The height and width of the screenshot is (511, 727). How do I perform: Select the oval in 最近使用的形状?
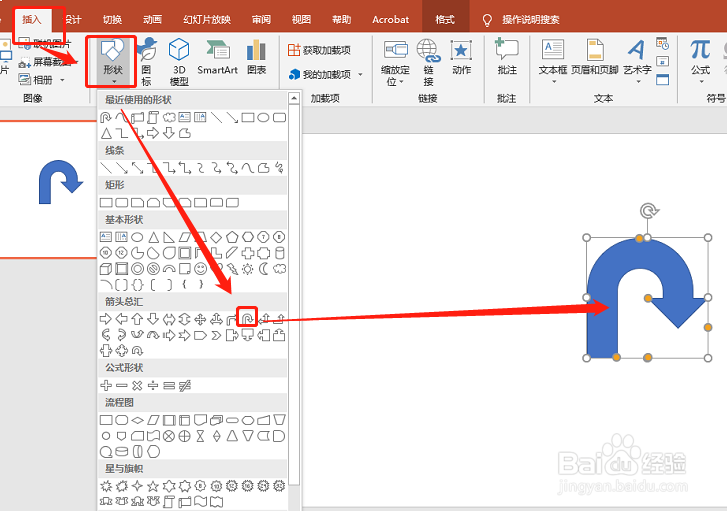[263, 117]
